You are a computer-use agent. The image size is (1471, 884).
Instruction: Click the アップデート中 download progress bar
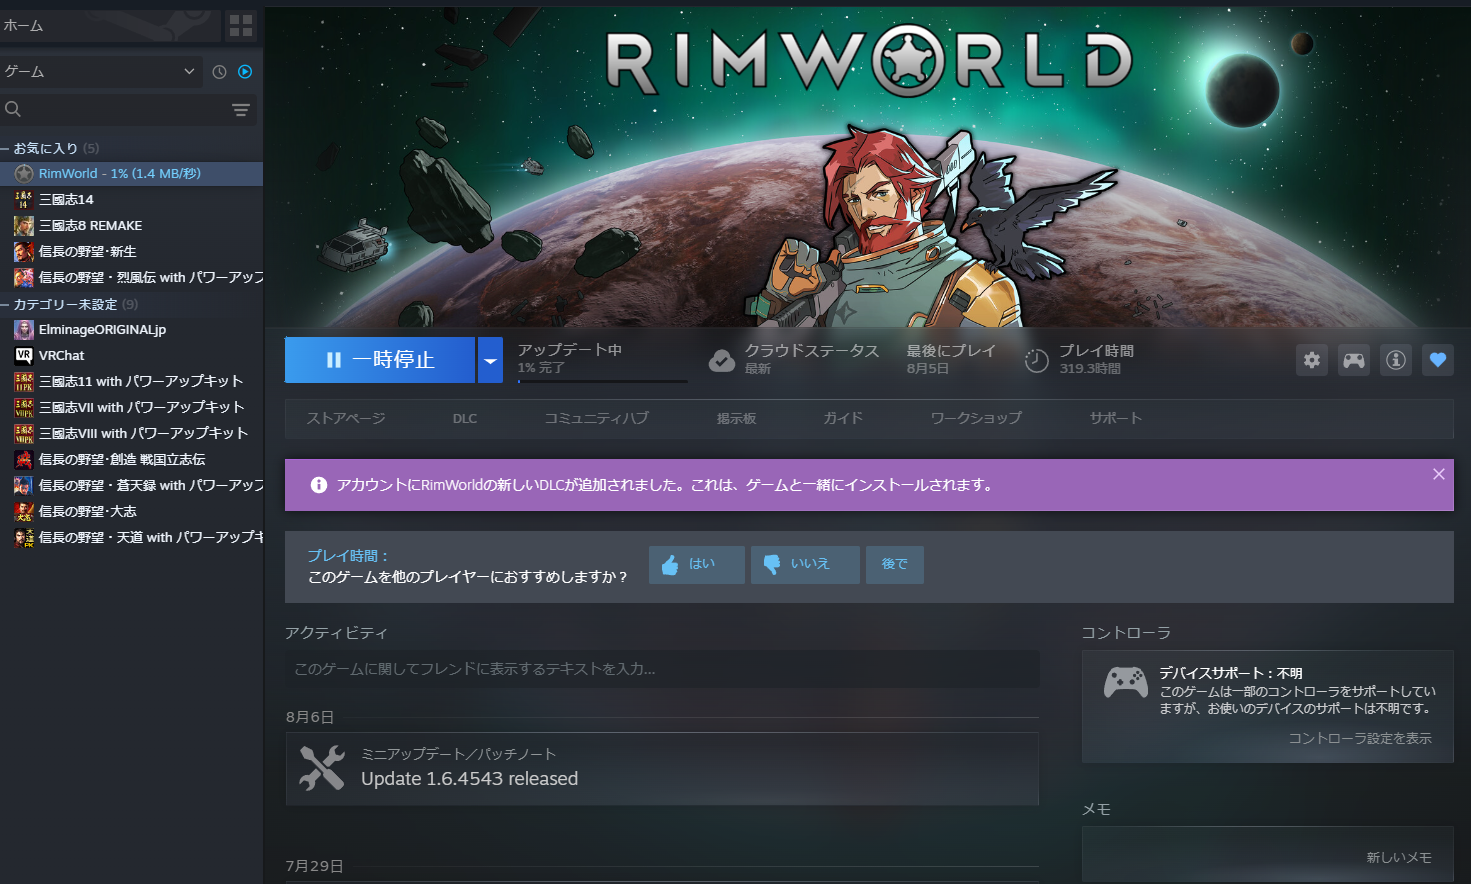coord(602,381)
